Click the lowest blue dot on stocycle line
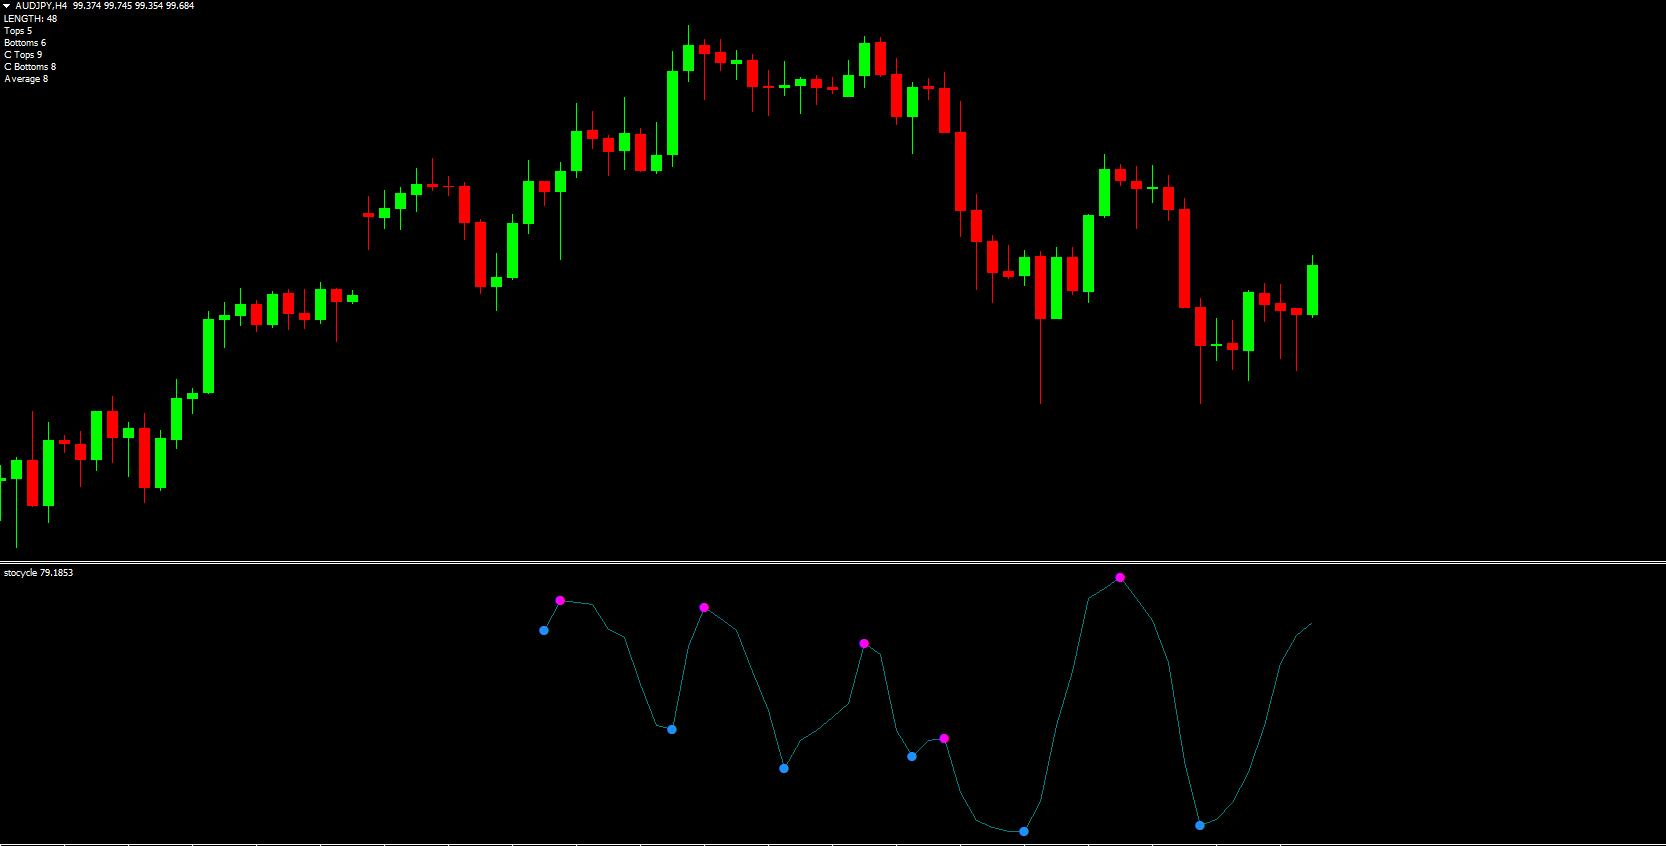The width and height of the screenshot is (1666, 846). point(1024,831)
